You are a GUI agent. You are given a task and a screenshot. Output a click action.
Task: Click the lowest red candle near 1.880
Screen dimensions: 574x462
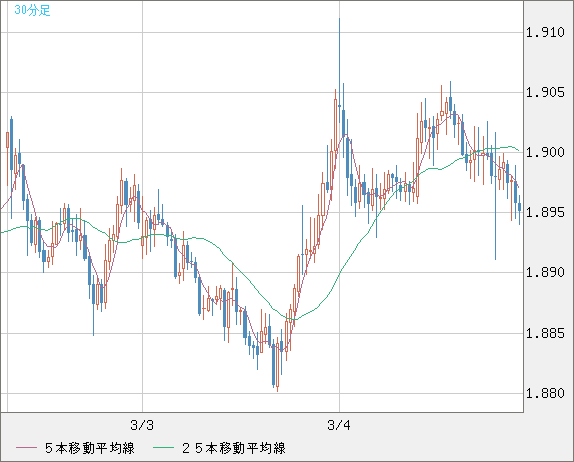coord(277,364)
